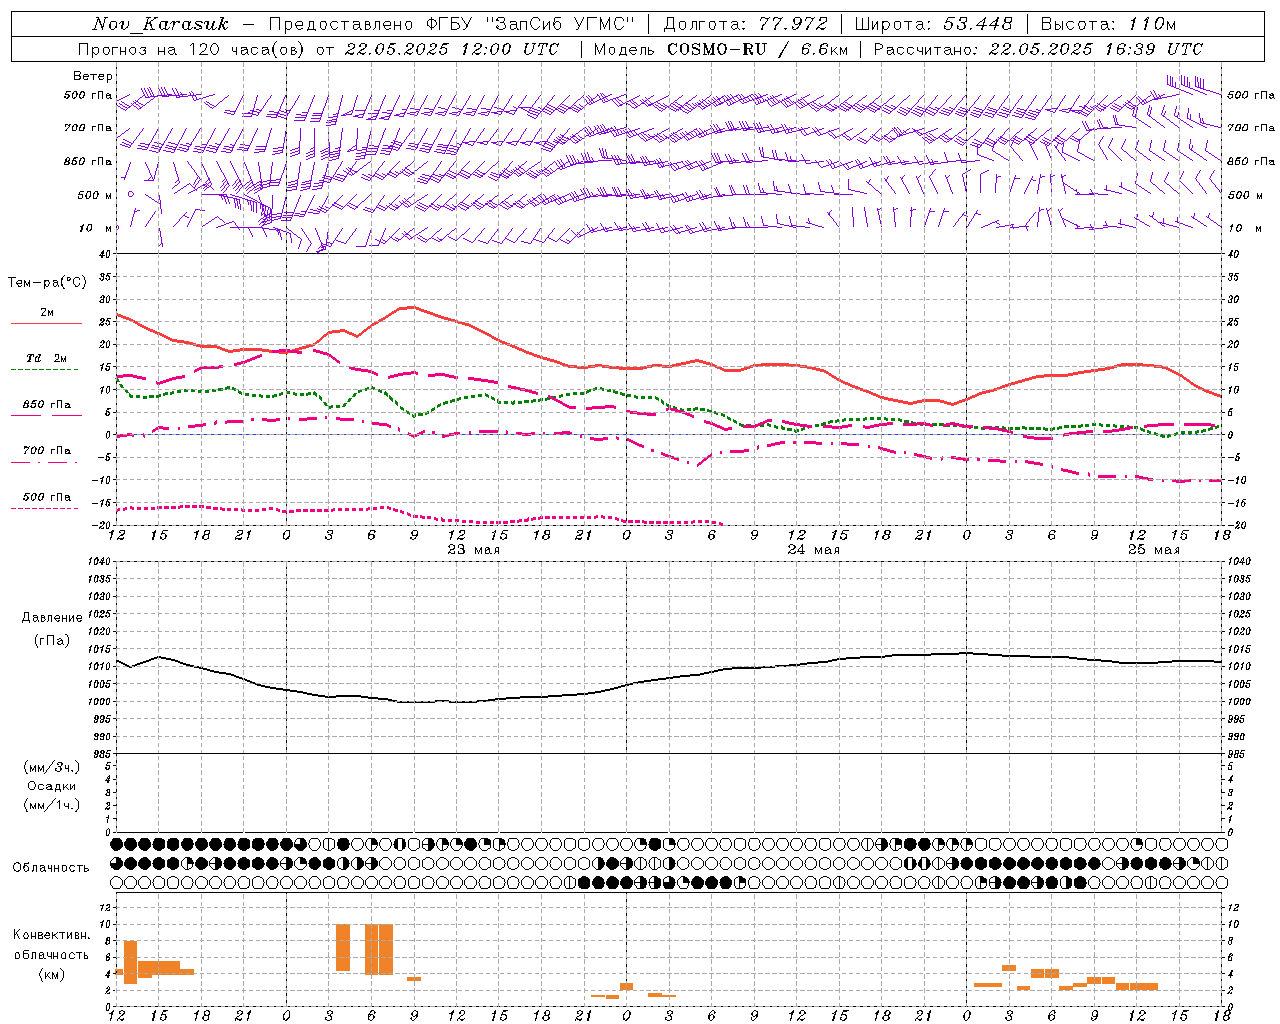Click the (км) unit label for convective cloud
This screenshot has width=1280, height=1024.
(x=54, y=974)
